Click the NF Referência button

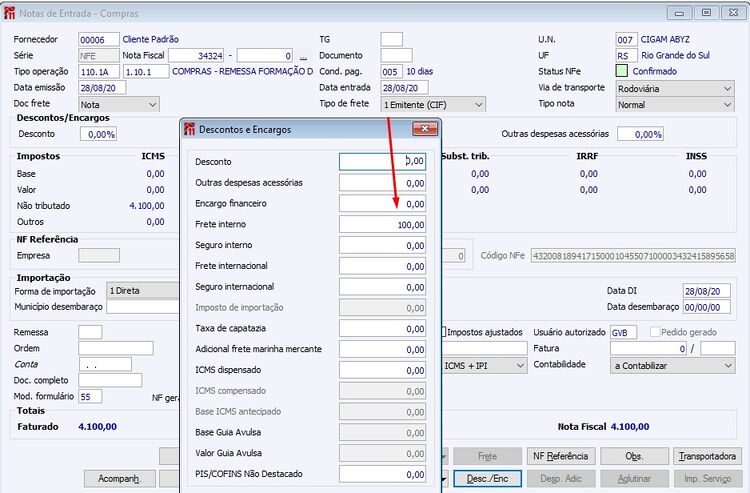[561, 456]
